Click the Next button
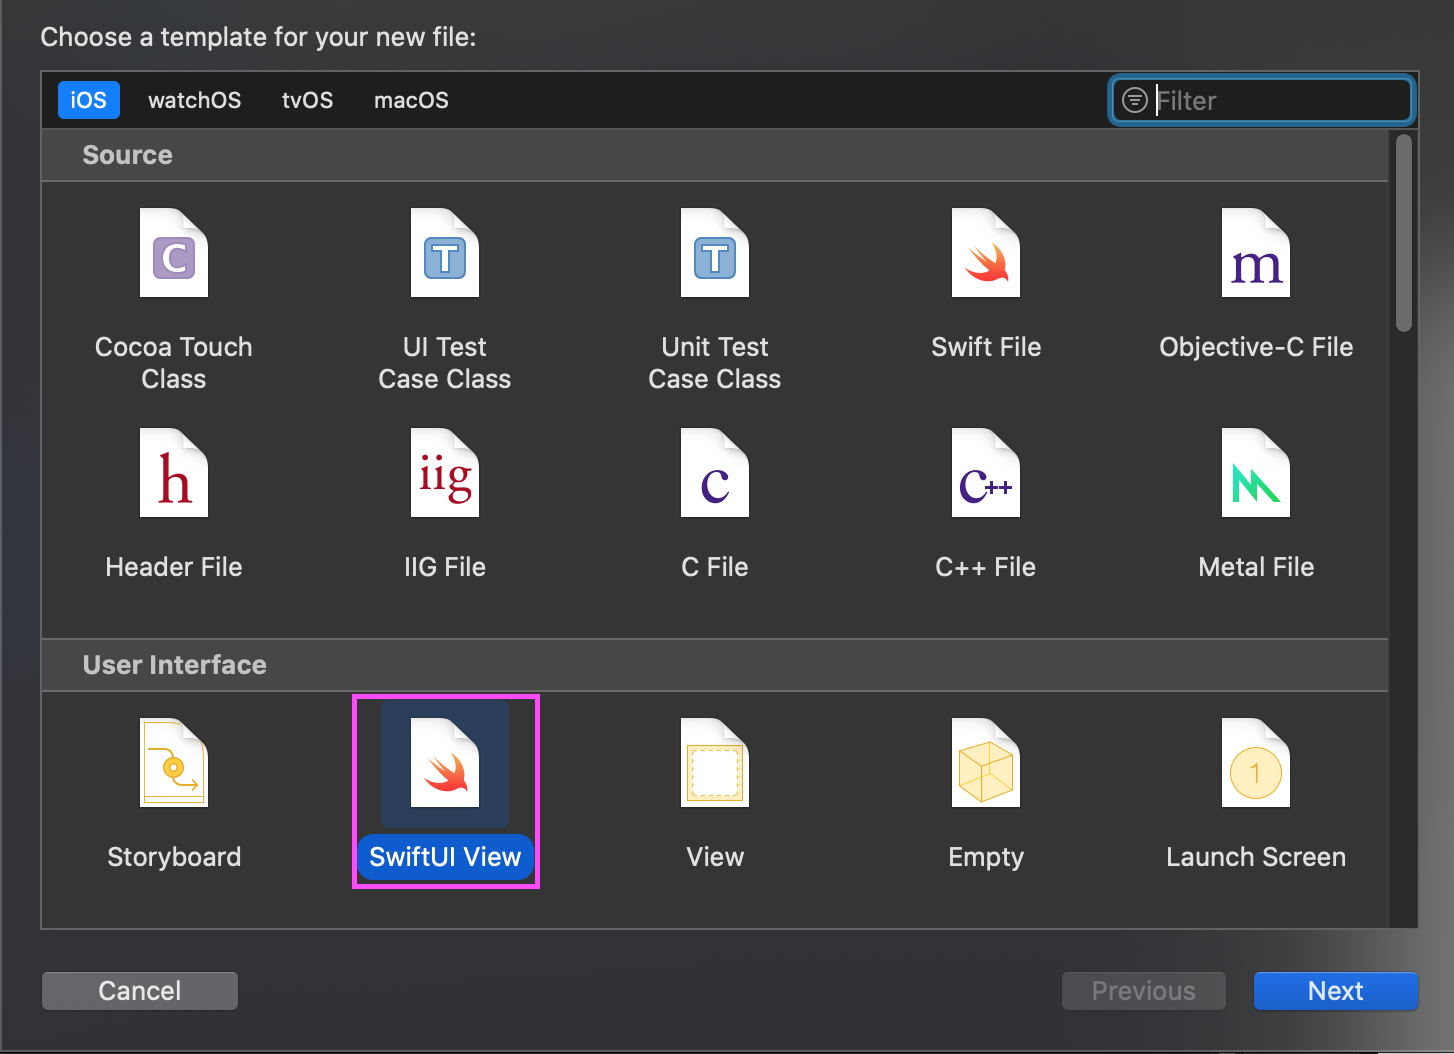 click(x=1335, y=991)
